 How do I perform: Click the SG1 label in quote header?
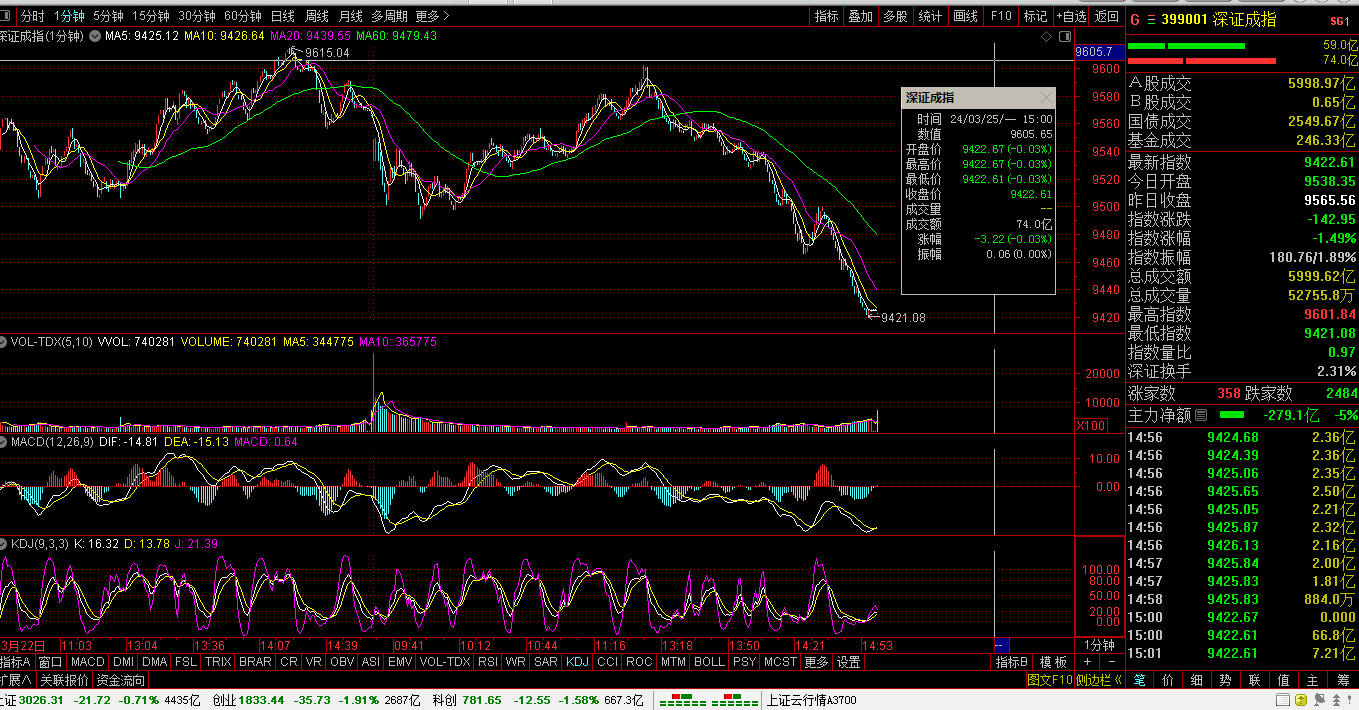pyautogui.click(x=1338, y=21)
